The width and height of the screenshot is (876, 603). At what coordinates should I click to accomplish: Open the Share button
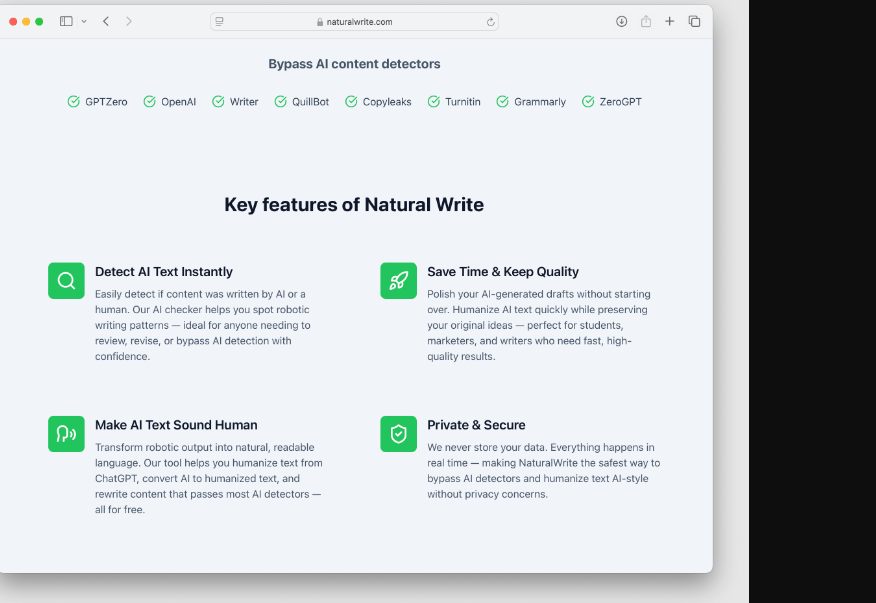pos(646,21)
